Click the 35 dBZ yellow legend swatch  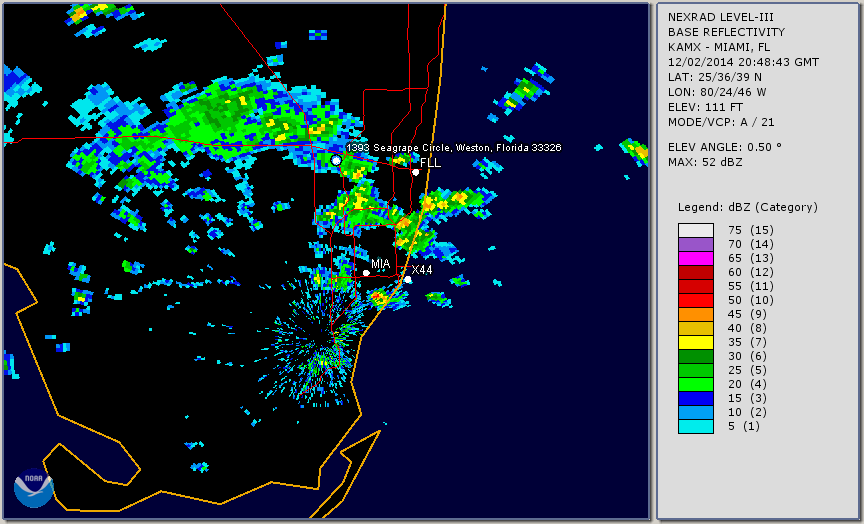[696, 342]
